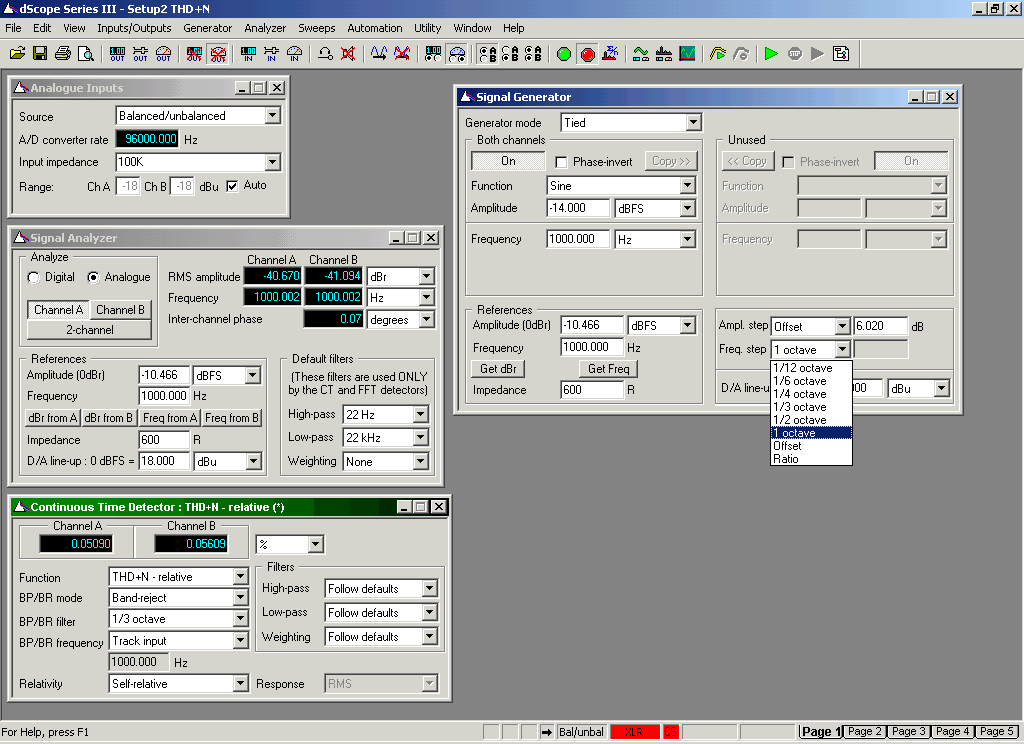This screenshot has height=744, width=1024.
Task: Click the crossed-out speaker mute icon
Action: tap(348, 54)
